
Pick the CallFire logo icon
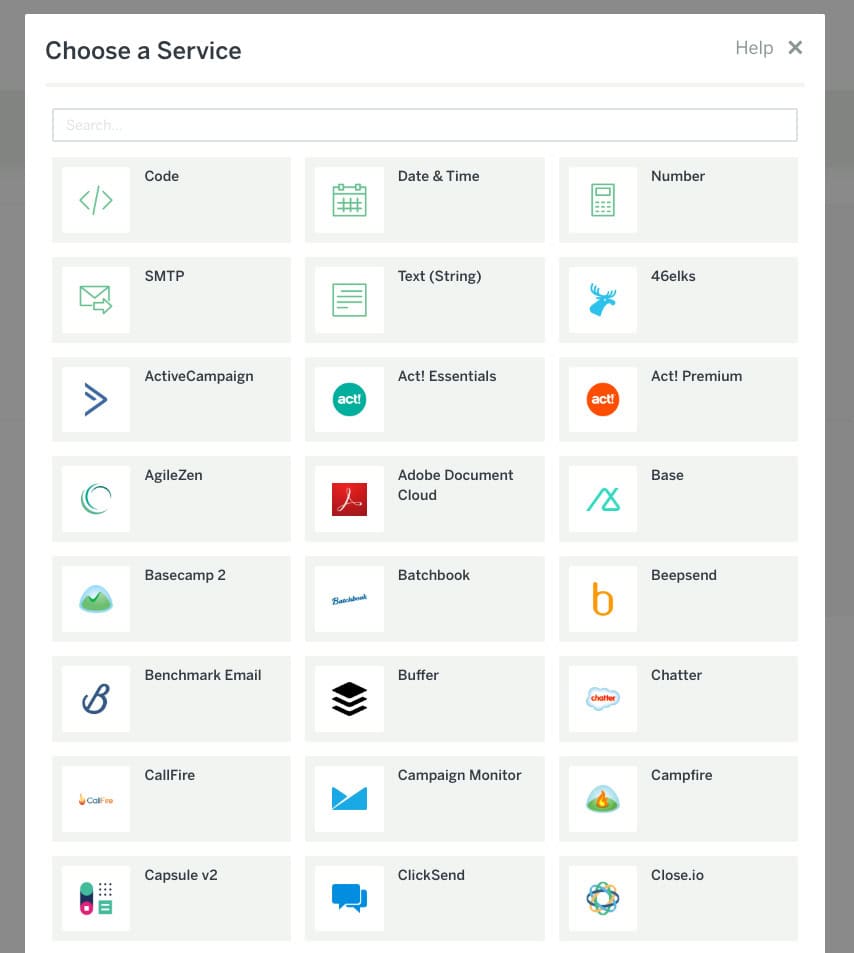click(96, 799)
